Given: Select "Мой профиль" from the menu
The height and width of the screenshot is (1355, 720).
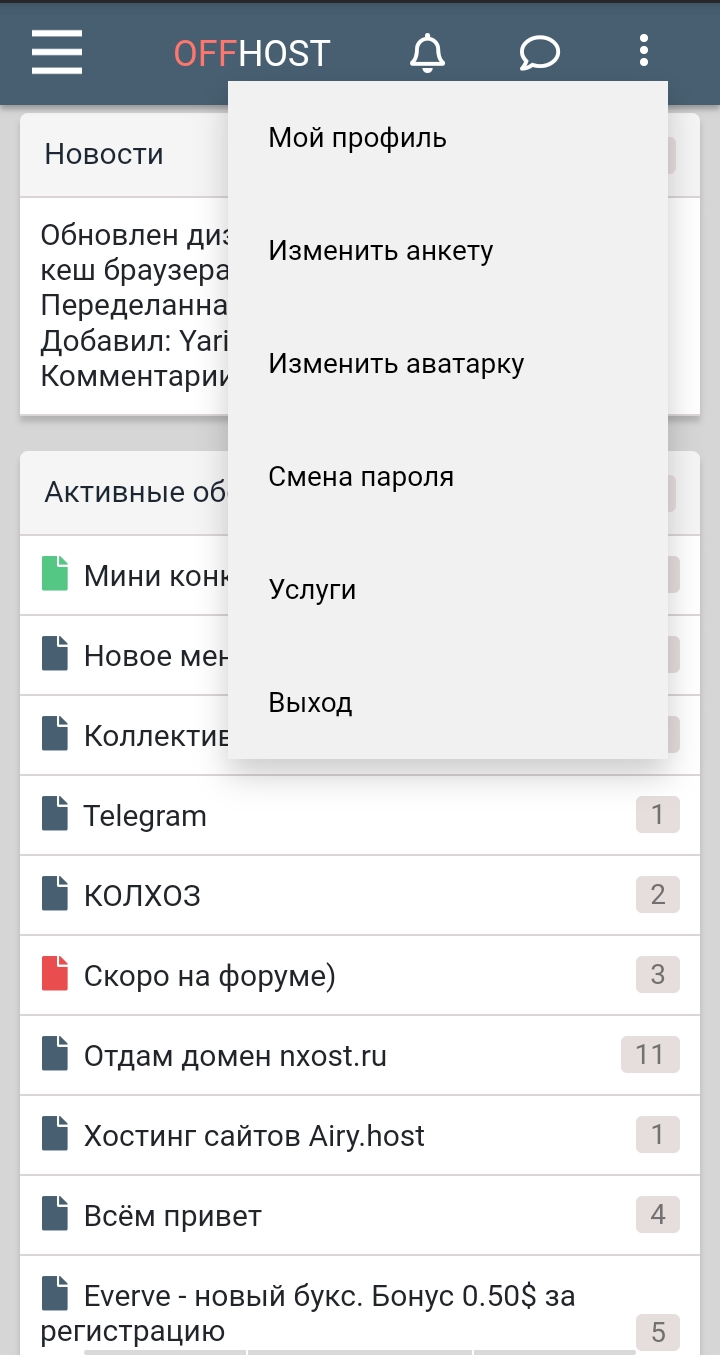Looking at the screenshot, I should point(357,138).
